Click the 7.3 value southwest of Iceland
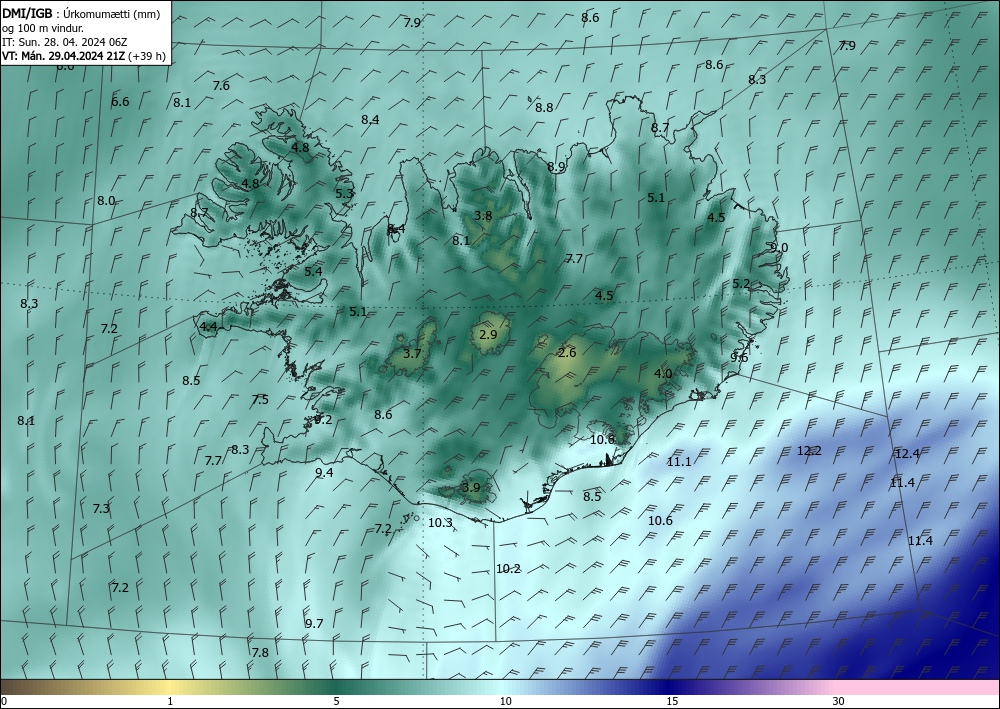The width and height of the screenshot is (1000, 709). point(101,509)
